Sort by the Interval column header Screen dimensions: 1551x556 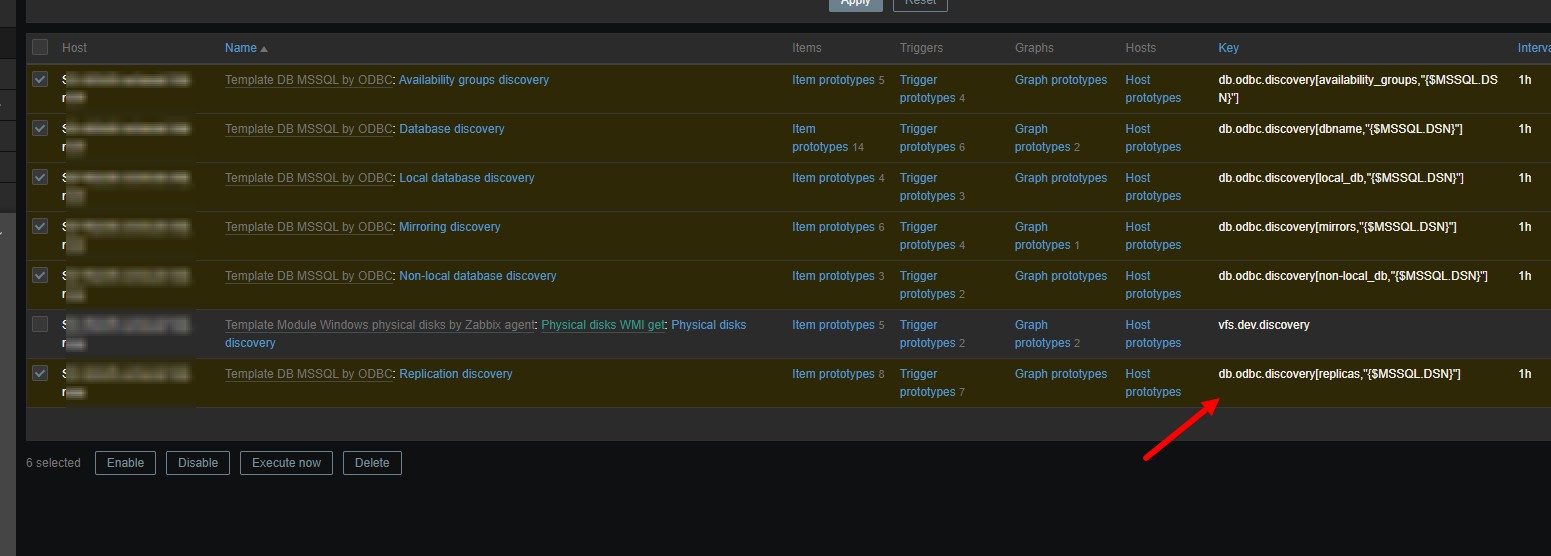point(1534,48)
